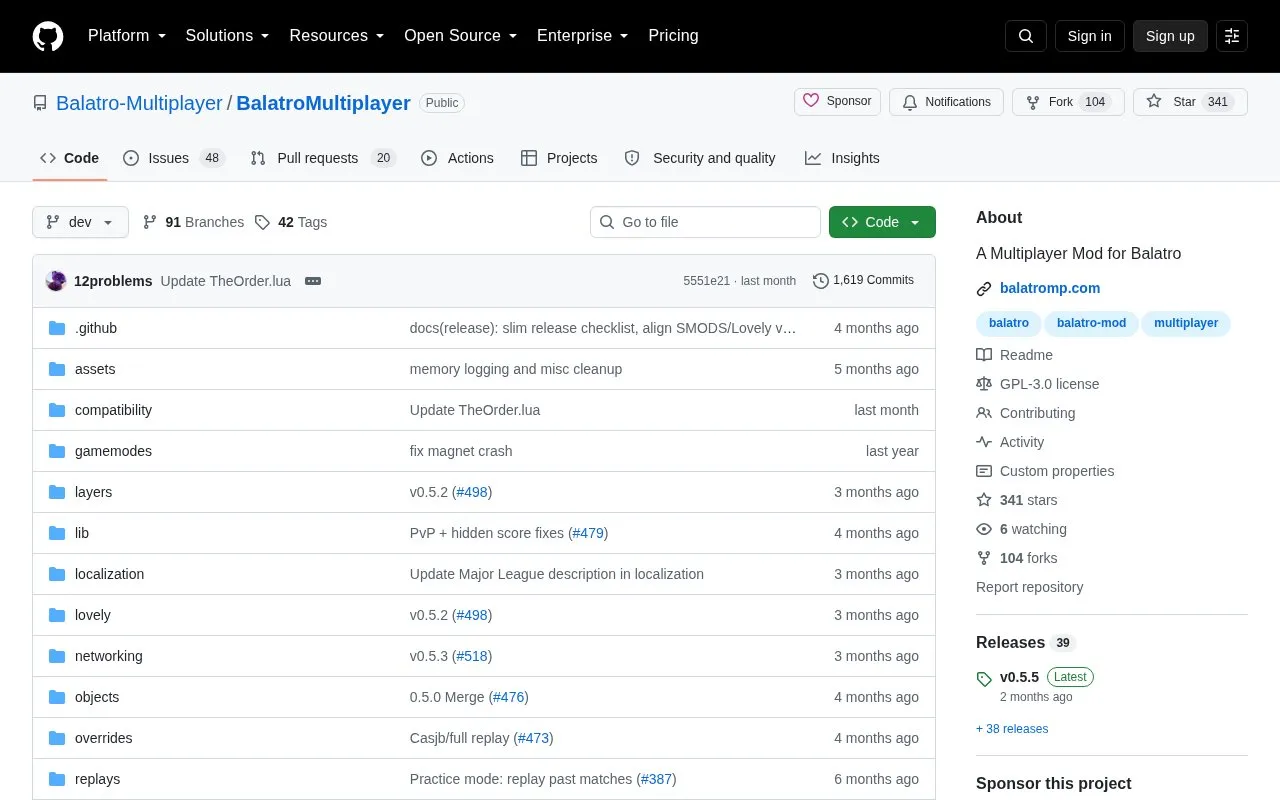
Task: View the 91 Branches list
Action: 193,222
